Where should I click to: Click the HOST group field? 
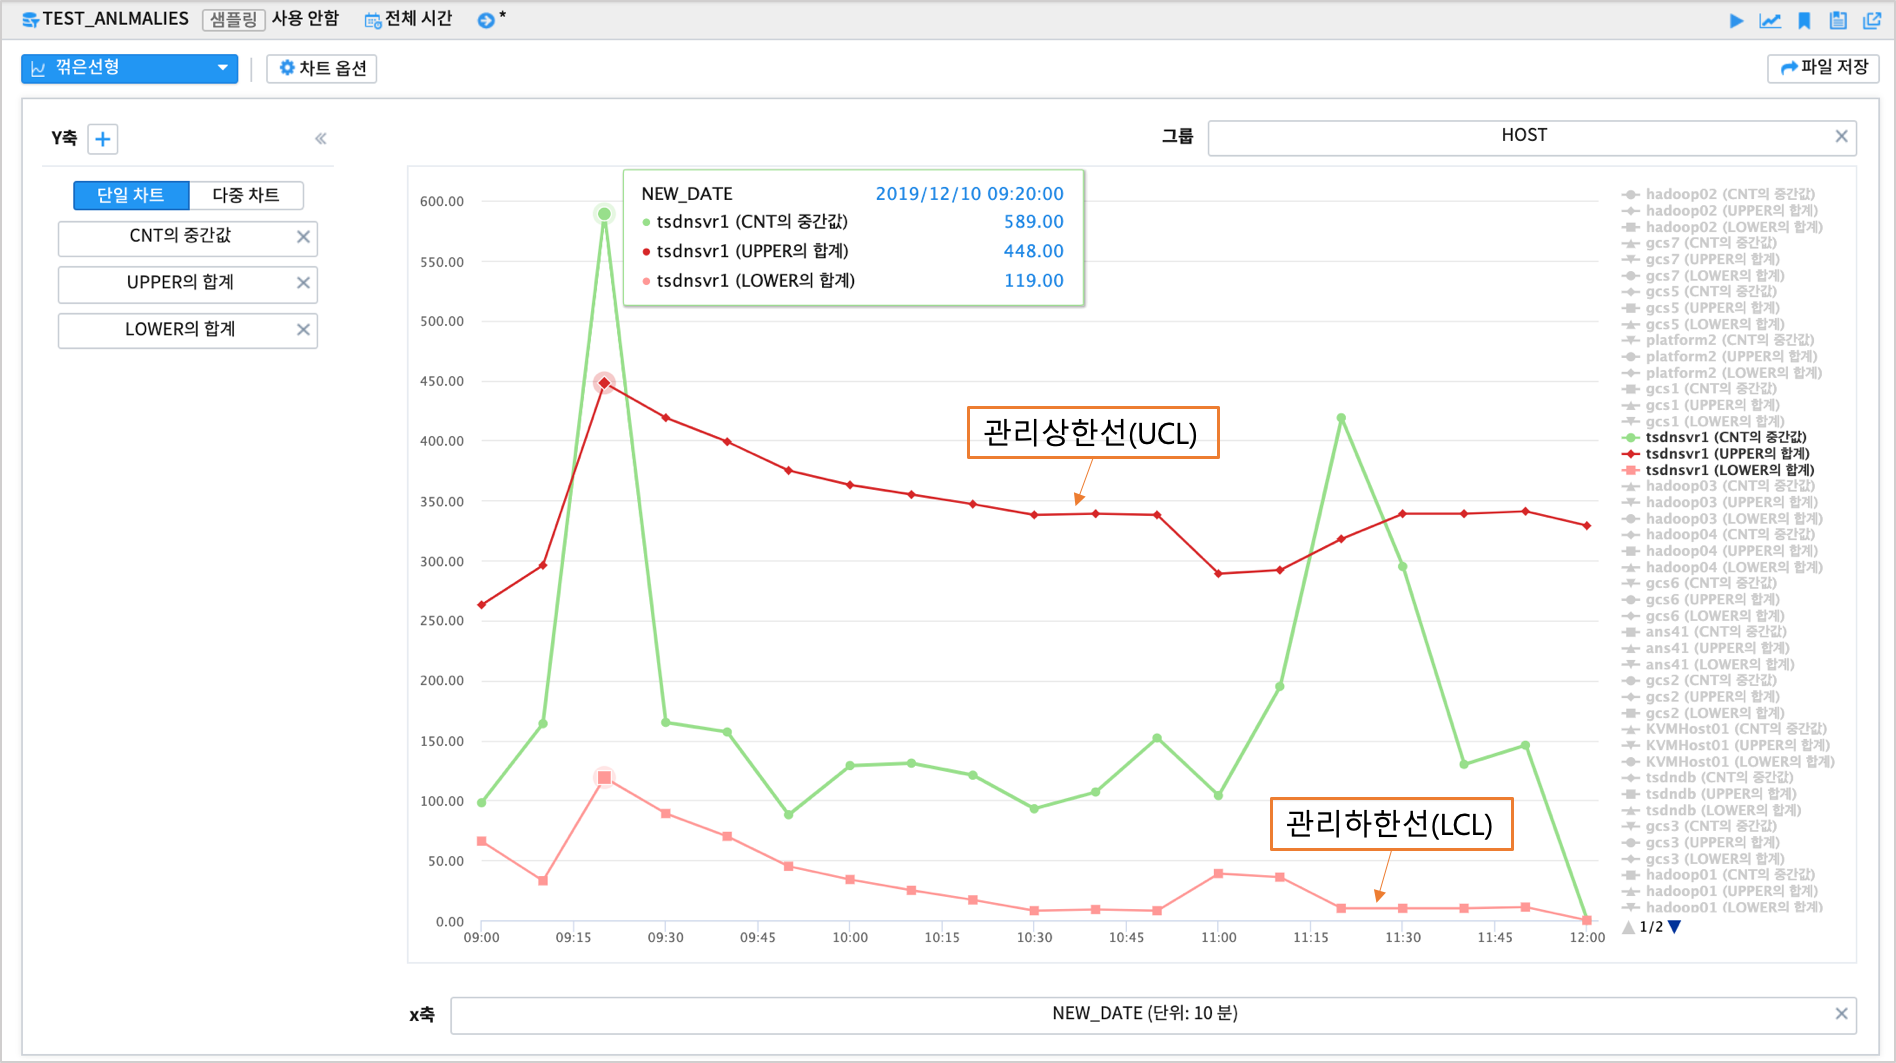coord(1532,137)
